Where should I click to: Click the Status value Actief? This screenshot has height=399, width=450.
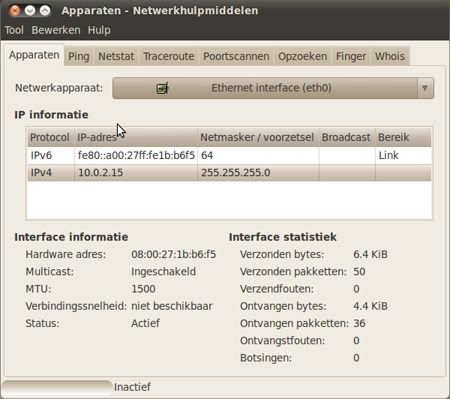pos(145,323)
